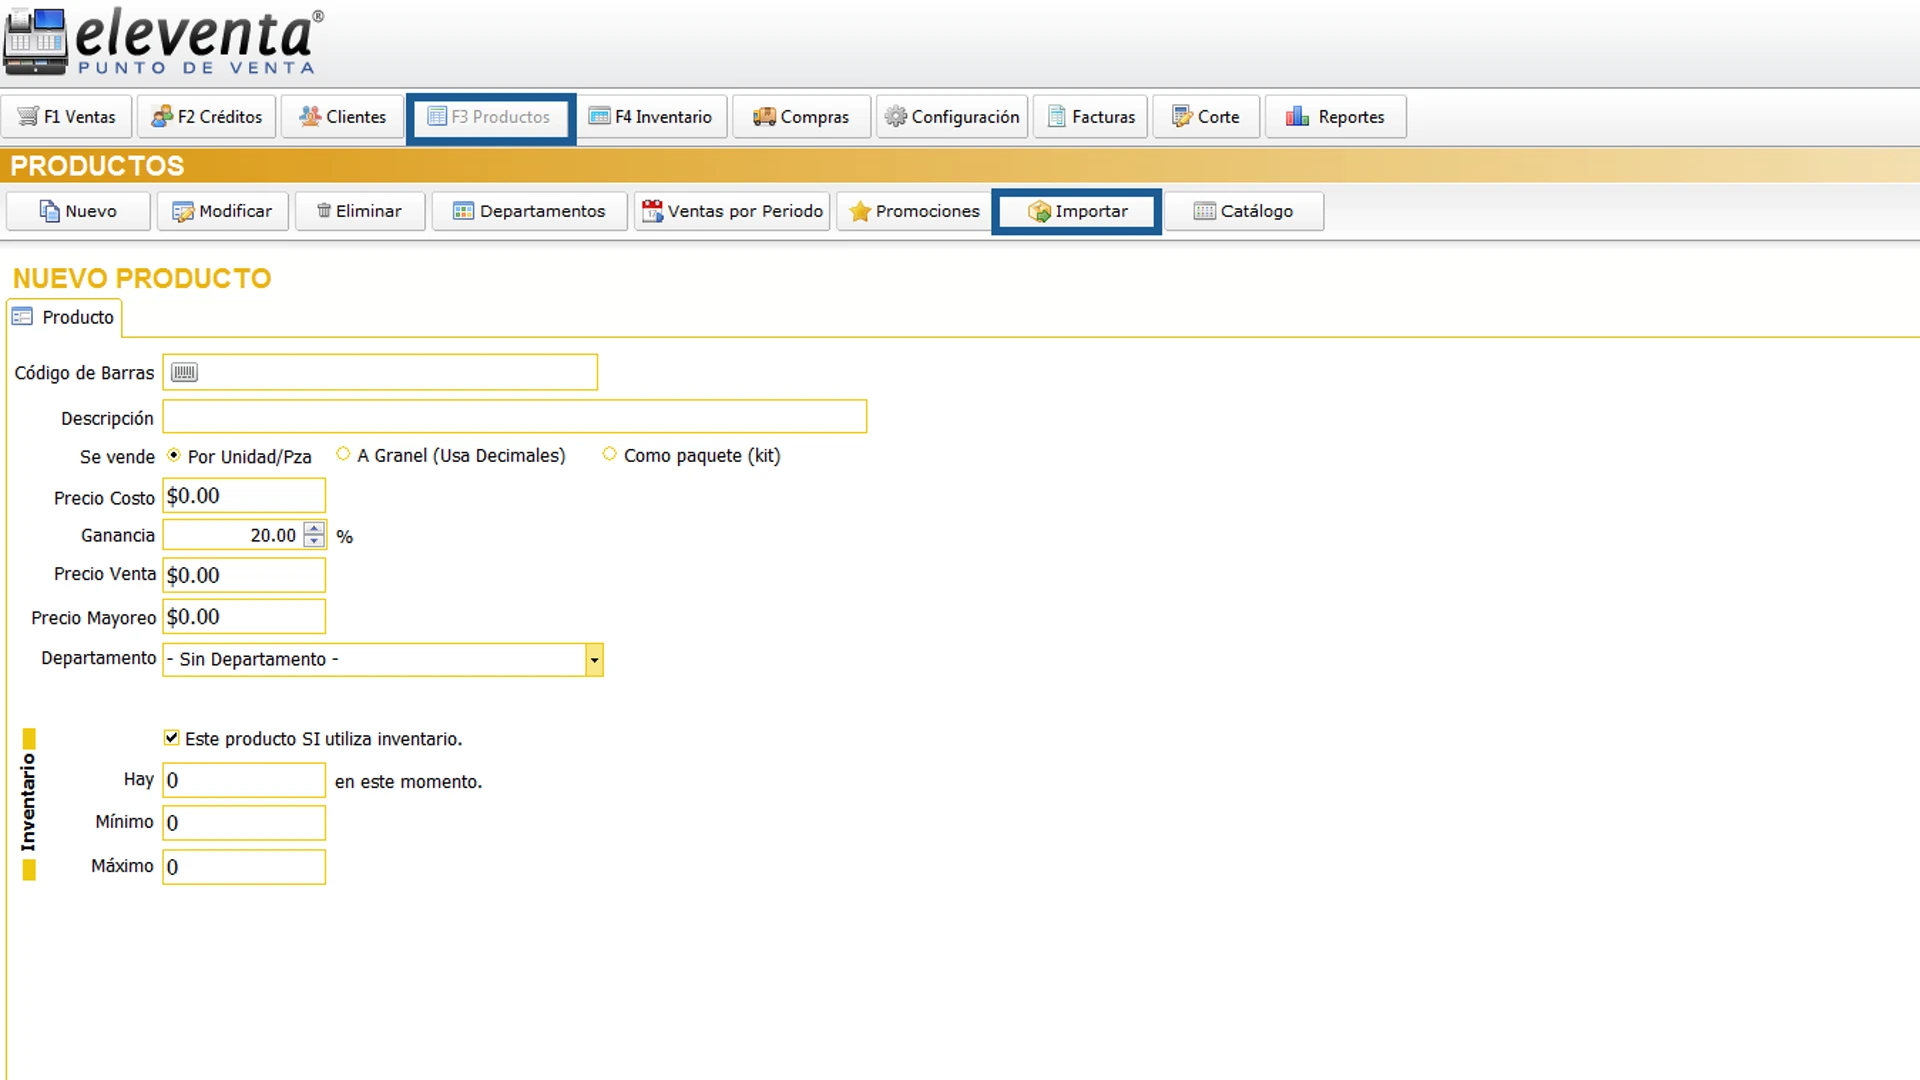
Task: Select 'A Granel (Usa Decimales)' option
Action: click(x=344, y=454)
